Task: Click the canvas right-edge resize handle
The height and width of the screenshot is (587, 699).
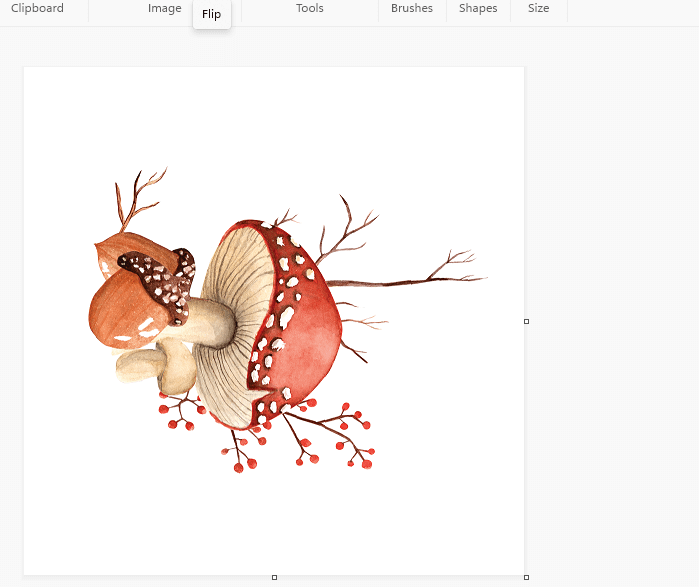Action: point(526,321)
